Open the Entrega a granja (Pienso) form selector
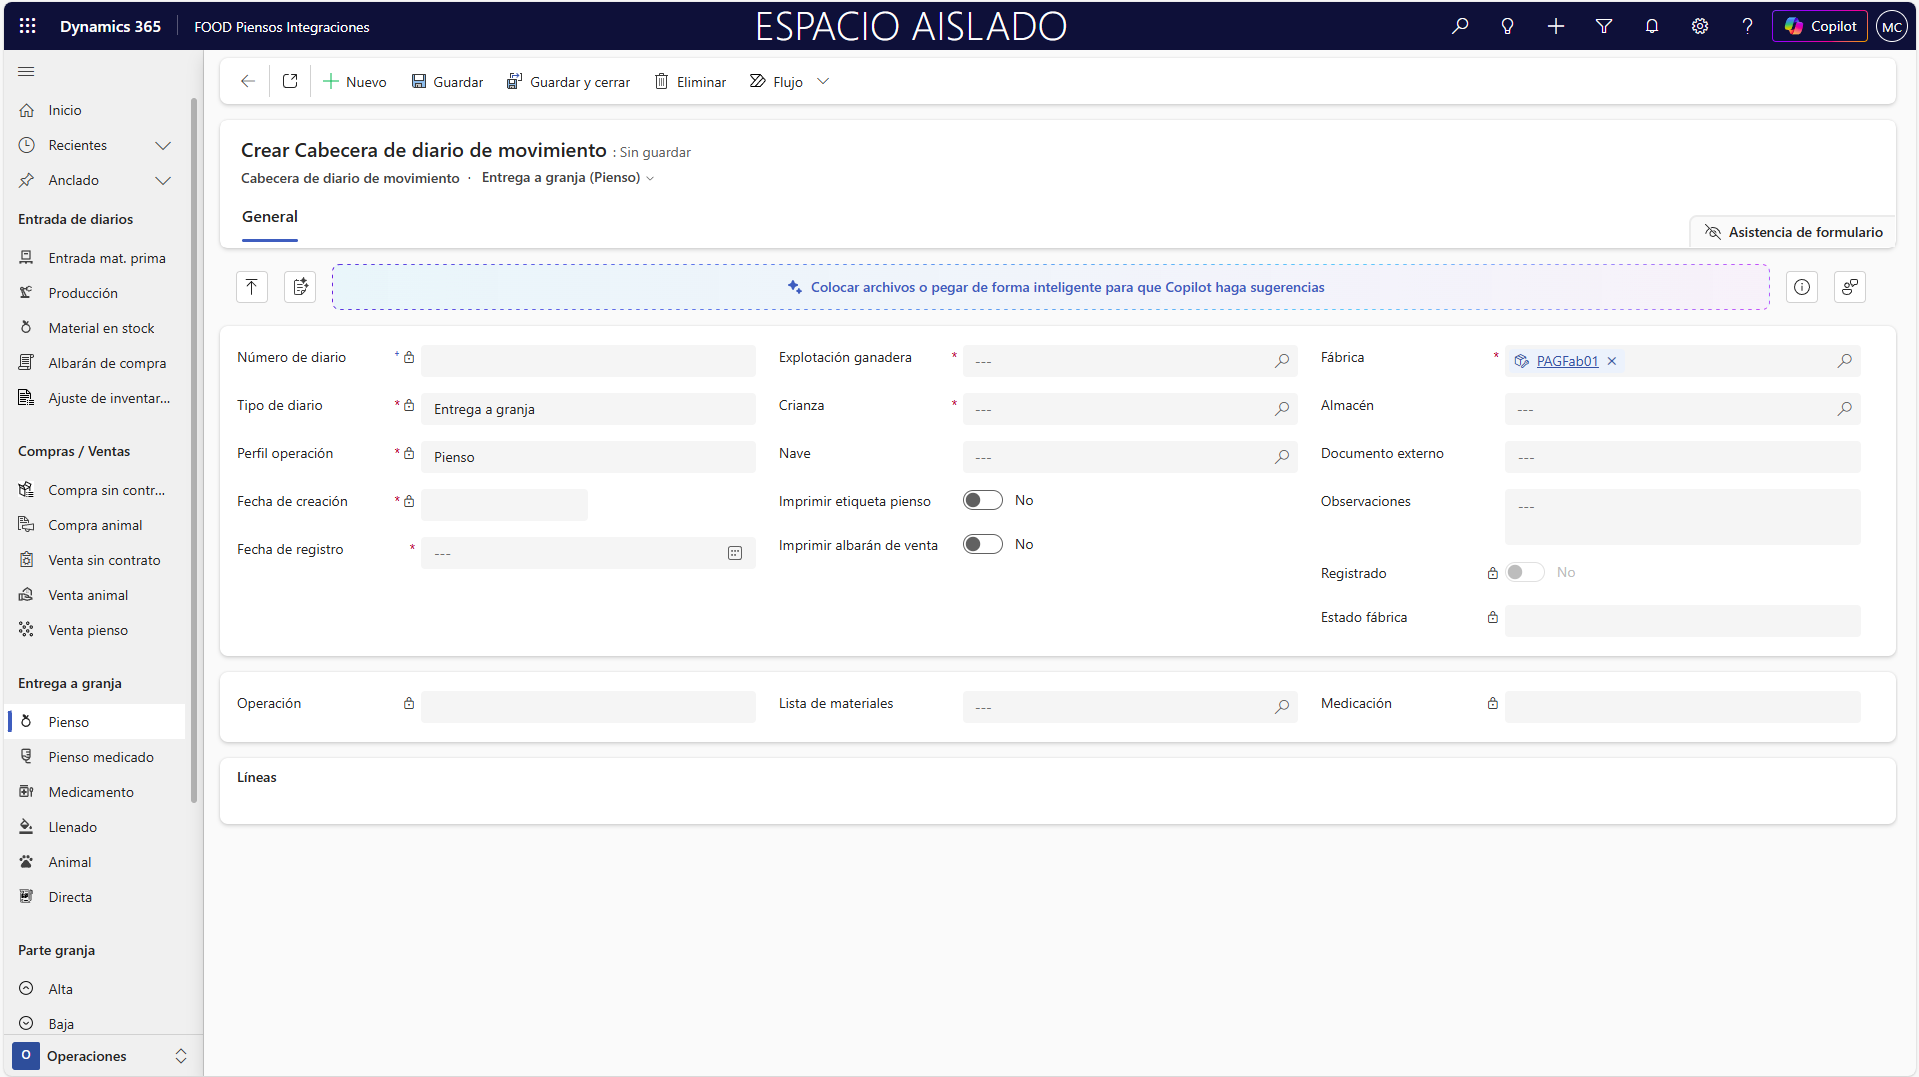This screenshot has height=1077, width=1919. (568, 178)
